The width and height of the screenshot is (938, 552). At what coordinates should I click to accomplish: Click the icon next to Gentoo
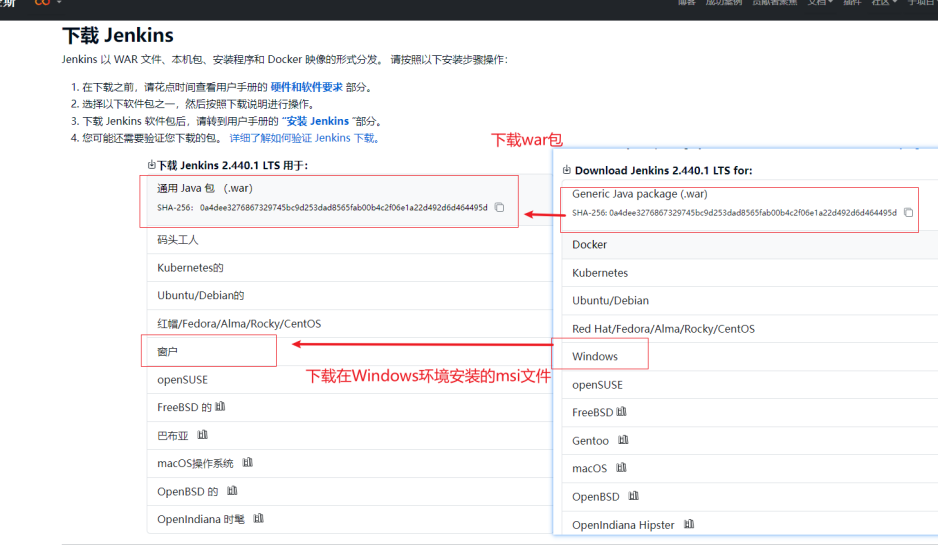click(x=623, y=440)
